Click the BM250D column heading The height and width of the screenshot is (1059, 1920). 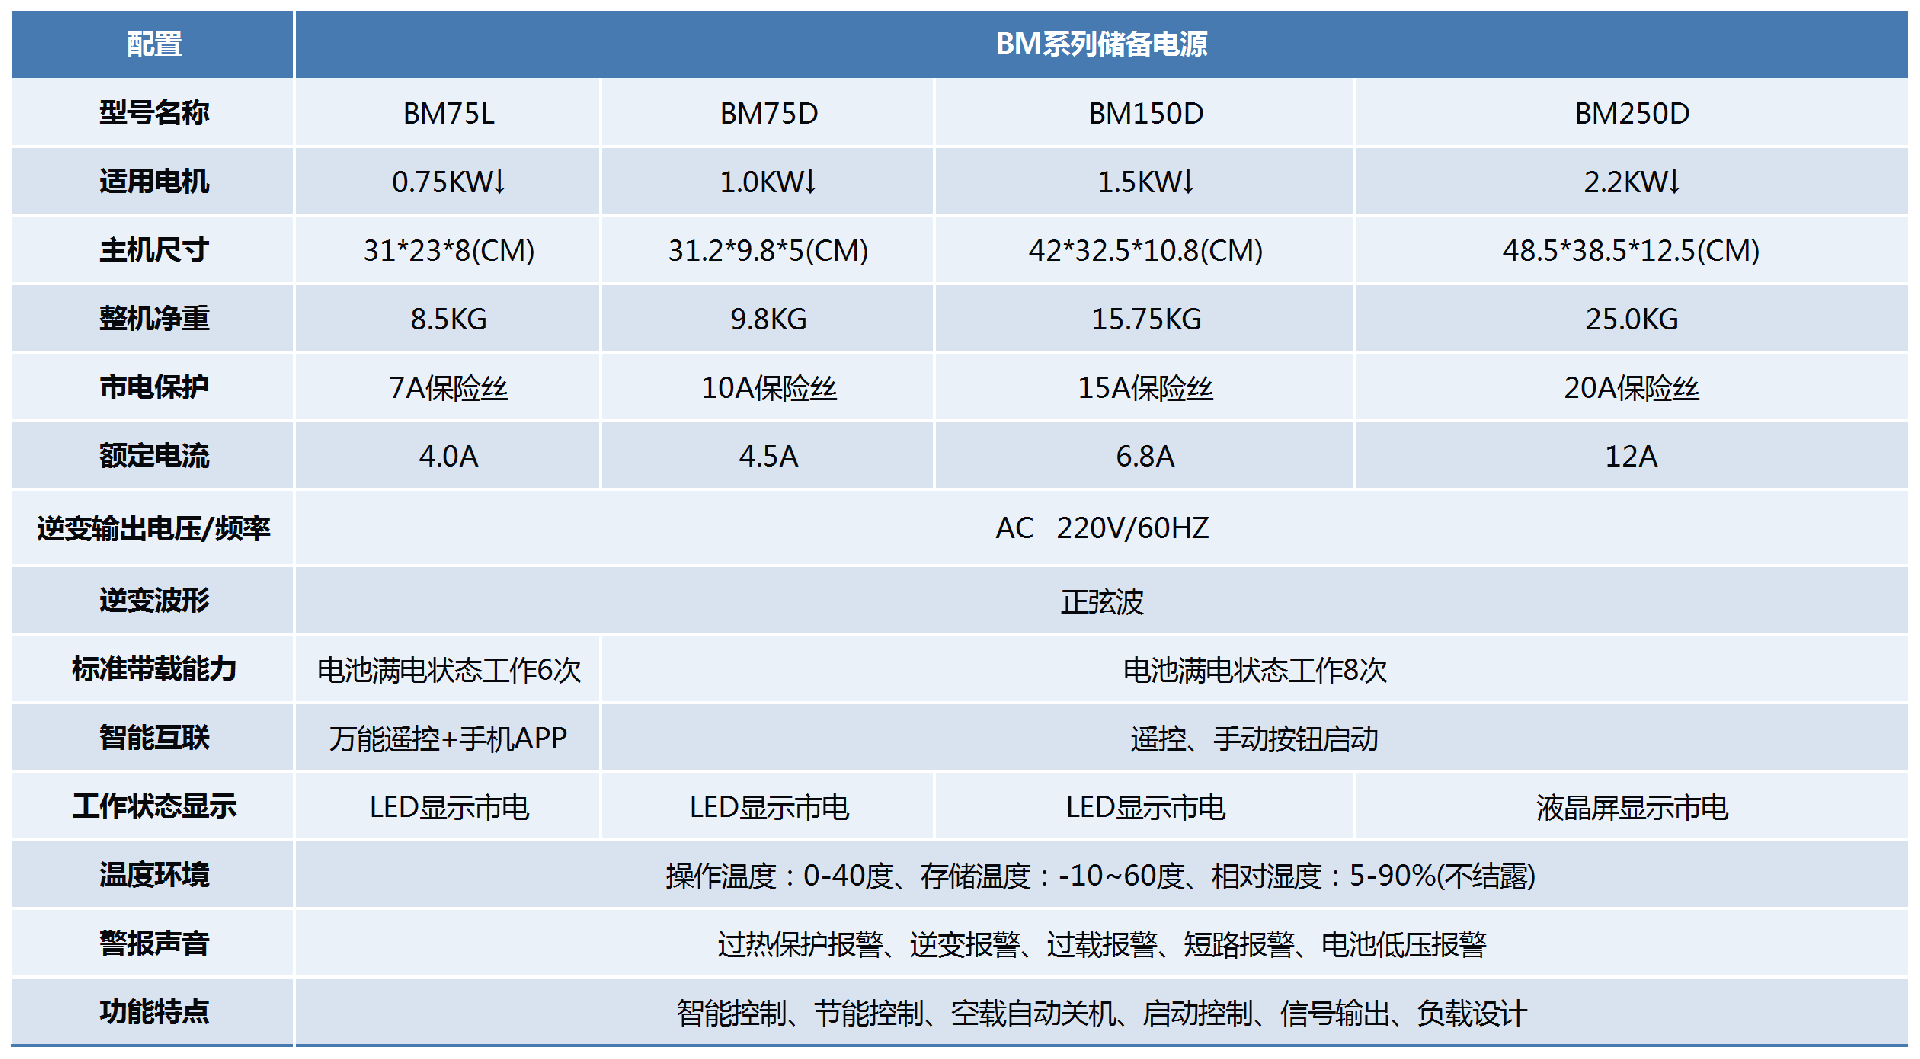[x=1631, y=113]
